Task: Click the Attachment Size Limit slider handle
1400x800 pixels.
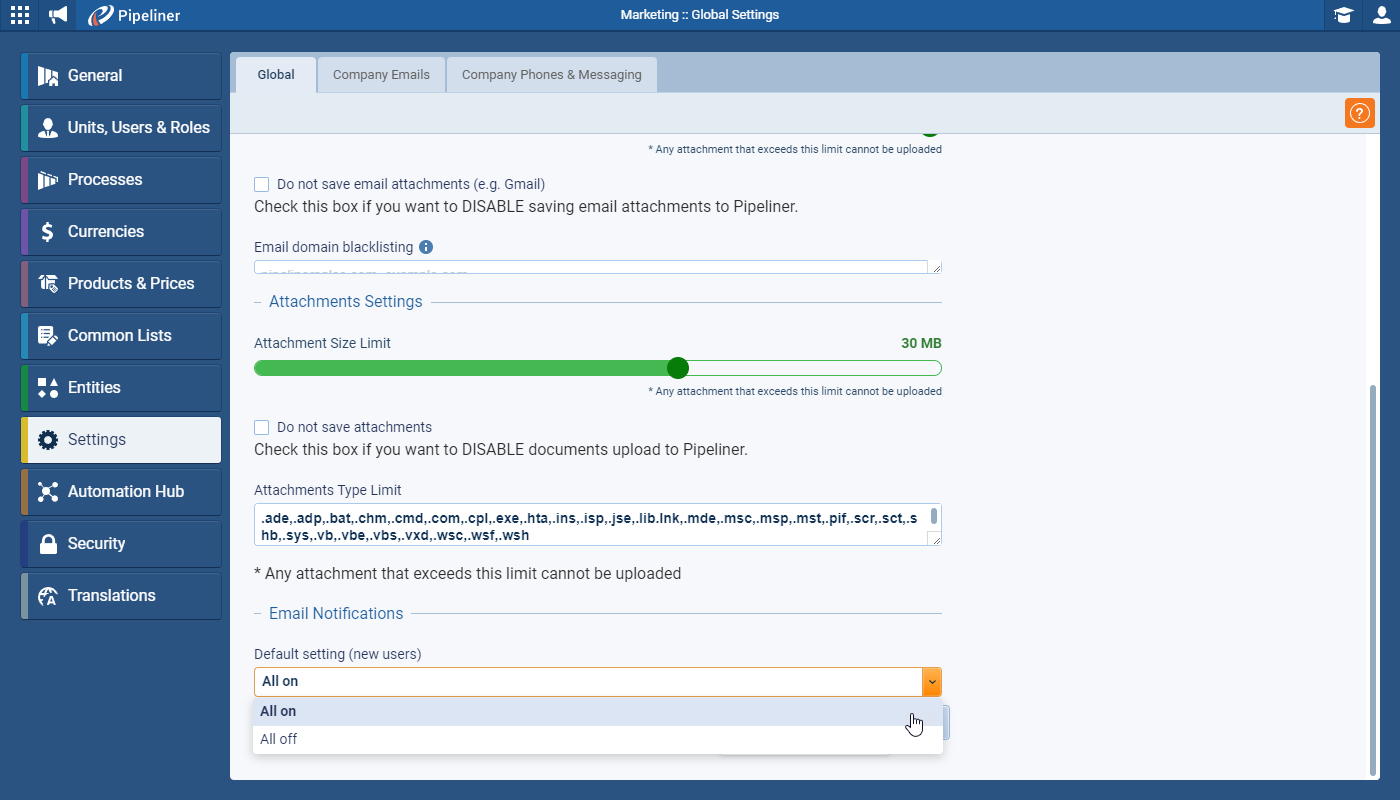Action: click(x=678, y=368)
